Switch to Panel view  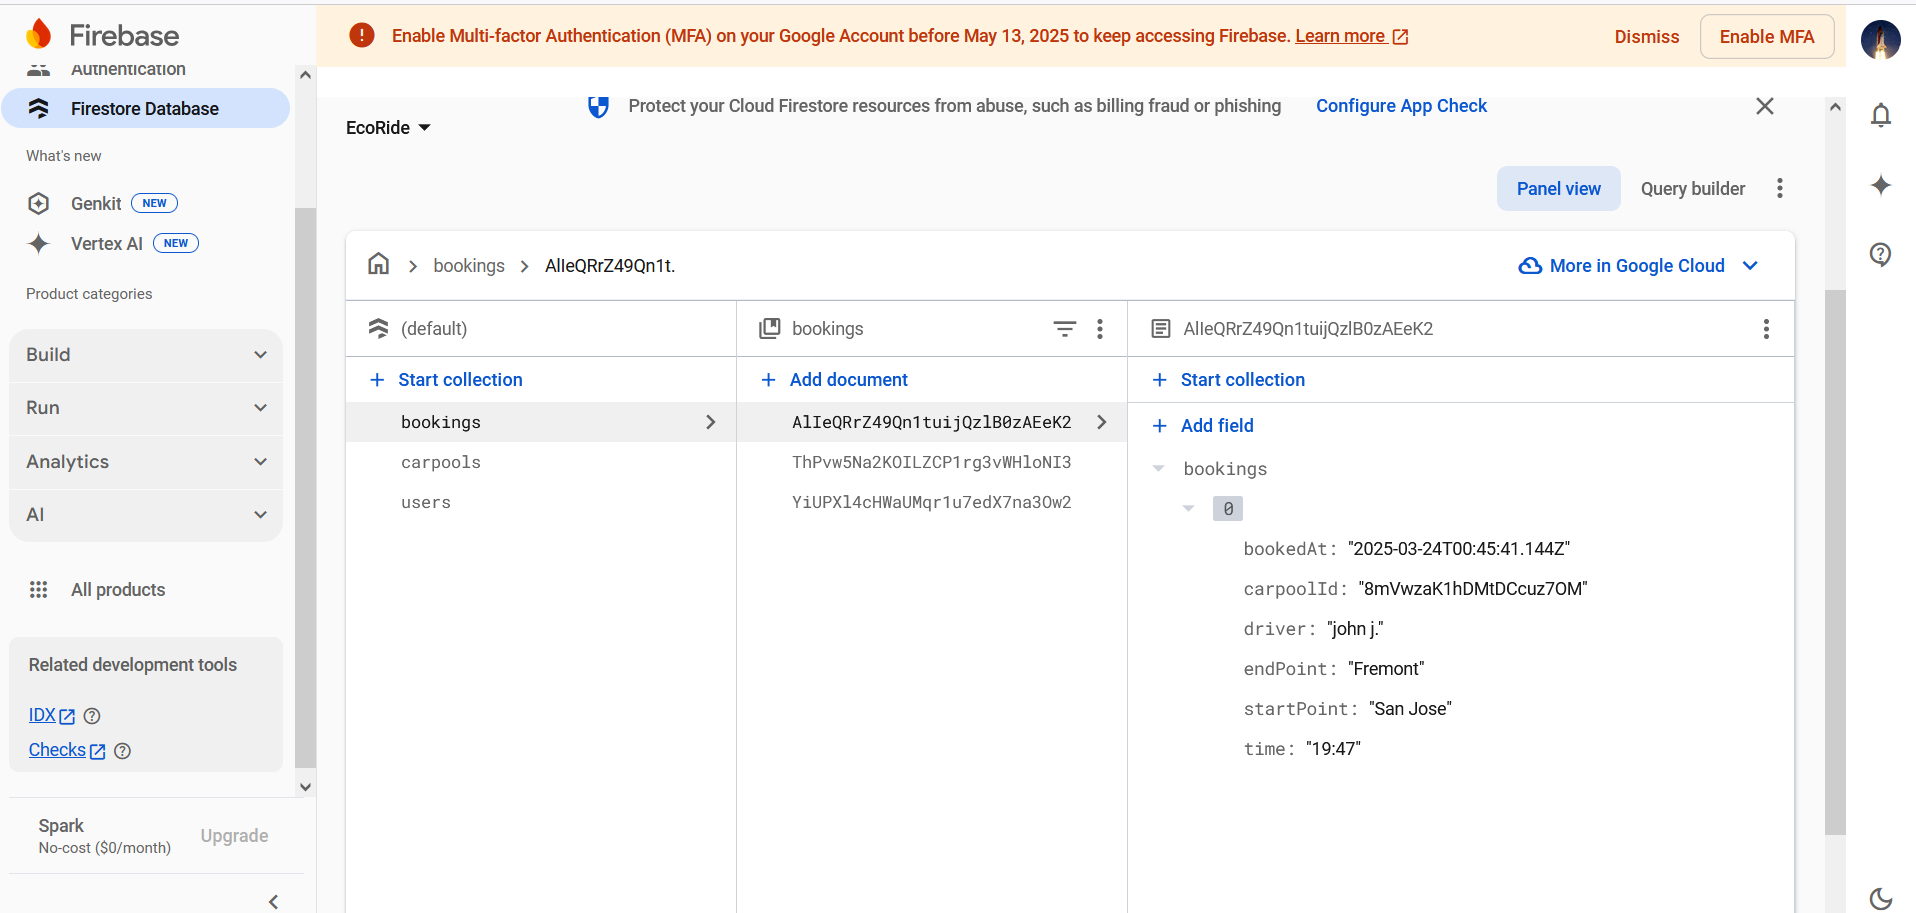[1558, 189]
